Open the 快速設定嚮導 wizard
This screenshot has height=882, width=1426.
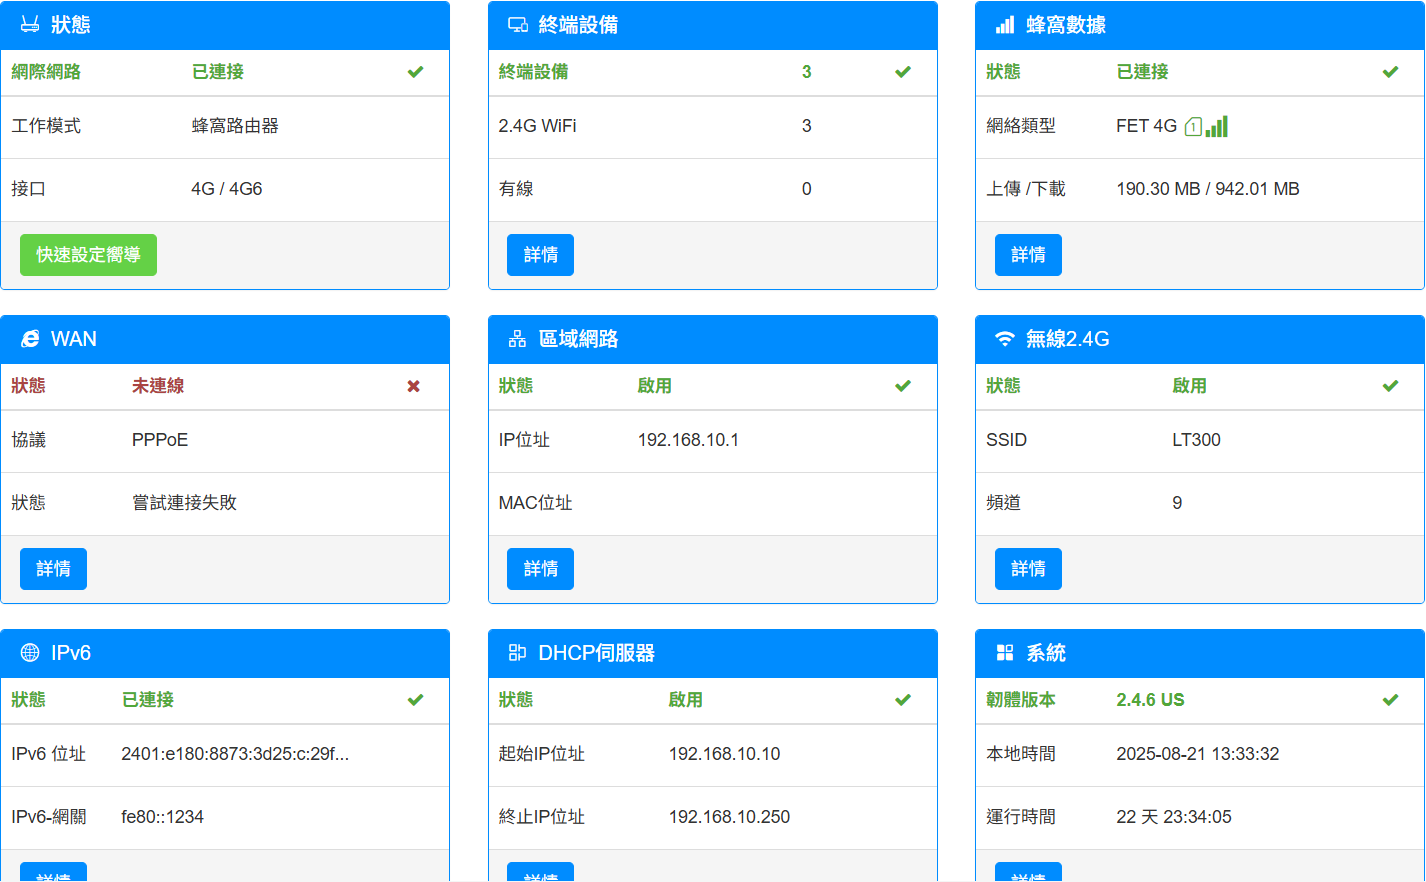pyautogui.click(x=88, y=255)
